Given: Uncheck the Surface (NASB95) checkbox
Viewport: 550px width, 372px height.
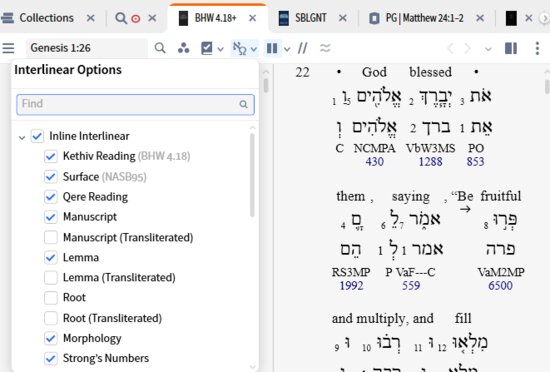Looking at the screenshot, I should (51, 176).
